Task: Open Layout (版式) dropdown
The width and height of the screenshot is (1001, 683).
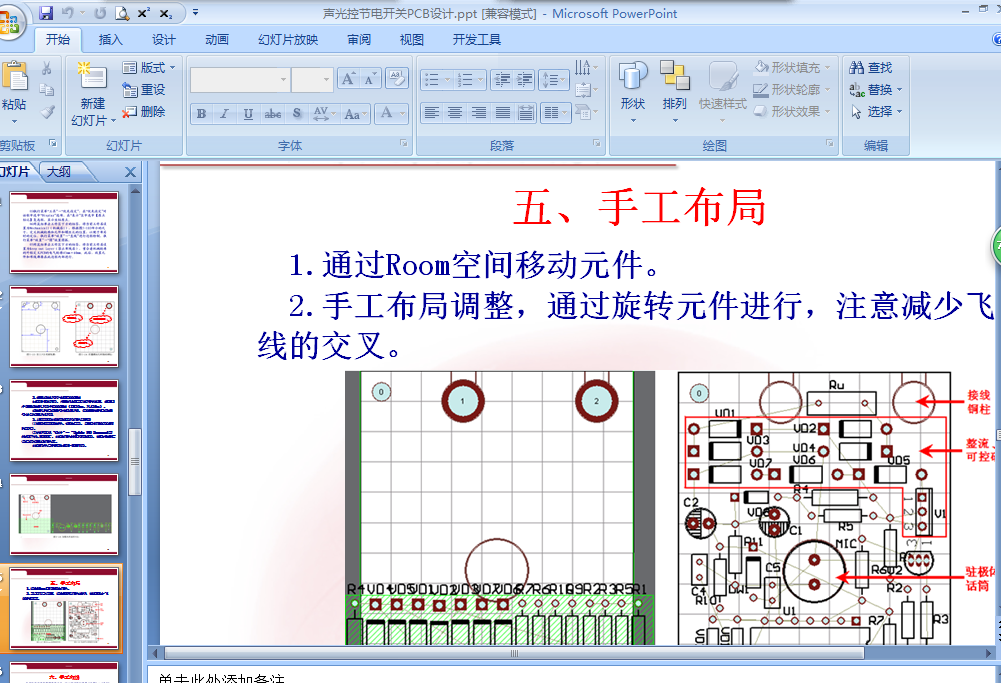Action: (149, 68)
